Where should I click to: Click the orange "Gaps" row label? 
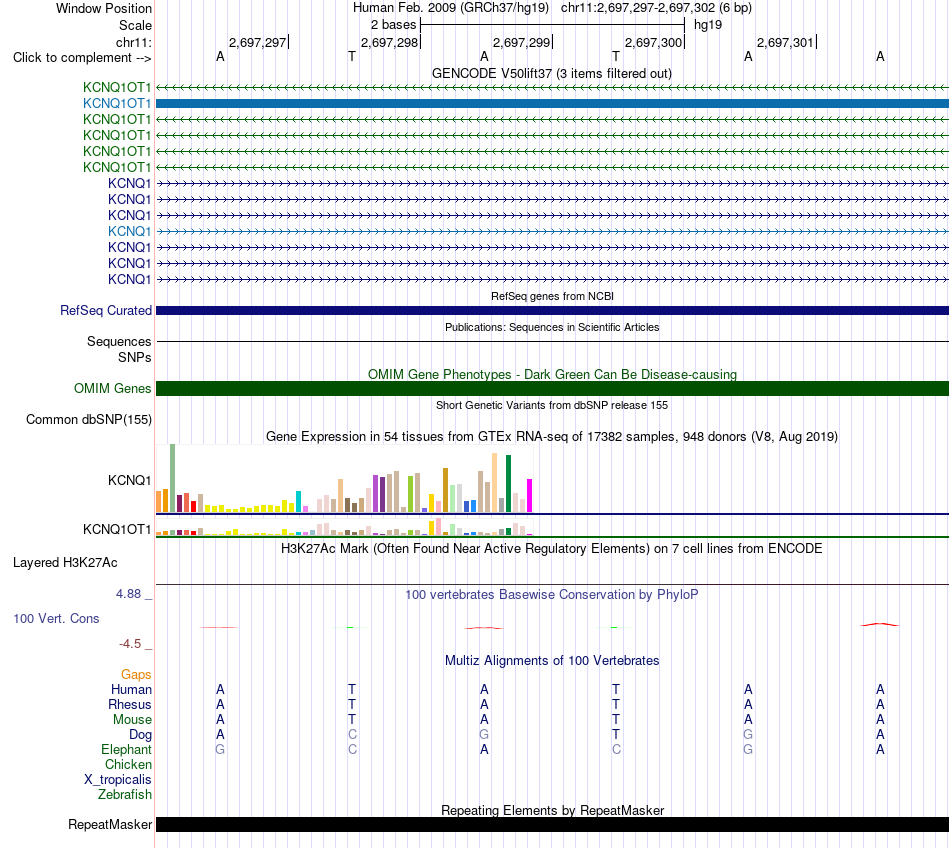[136, 675]
